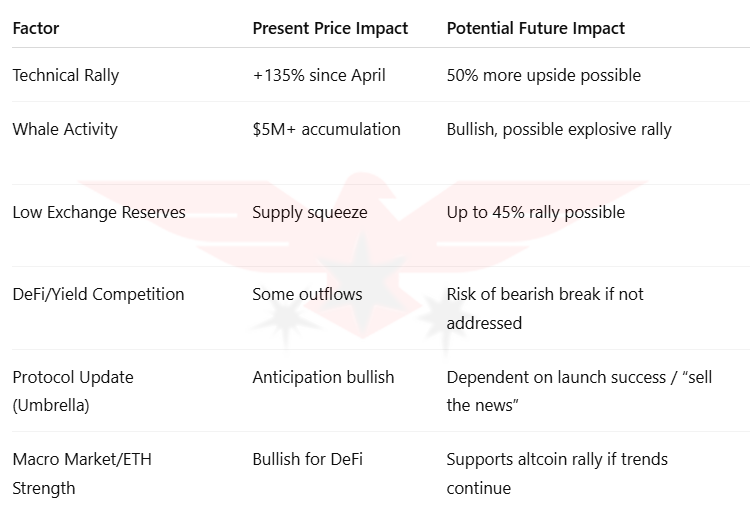750x515 pixels.
Task: Select the Technical Rally row label
Action: tap(65, 76)
